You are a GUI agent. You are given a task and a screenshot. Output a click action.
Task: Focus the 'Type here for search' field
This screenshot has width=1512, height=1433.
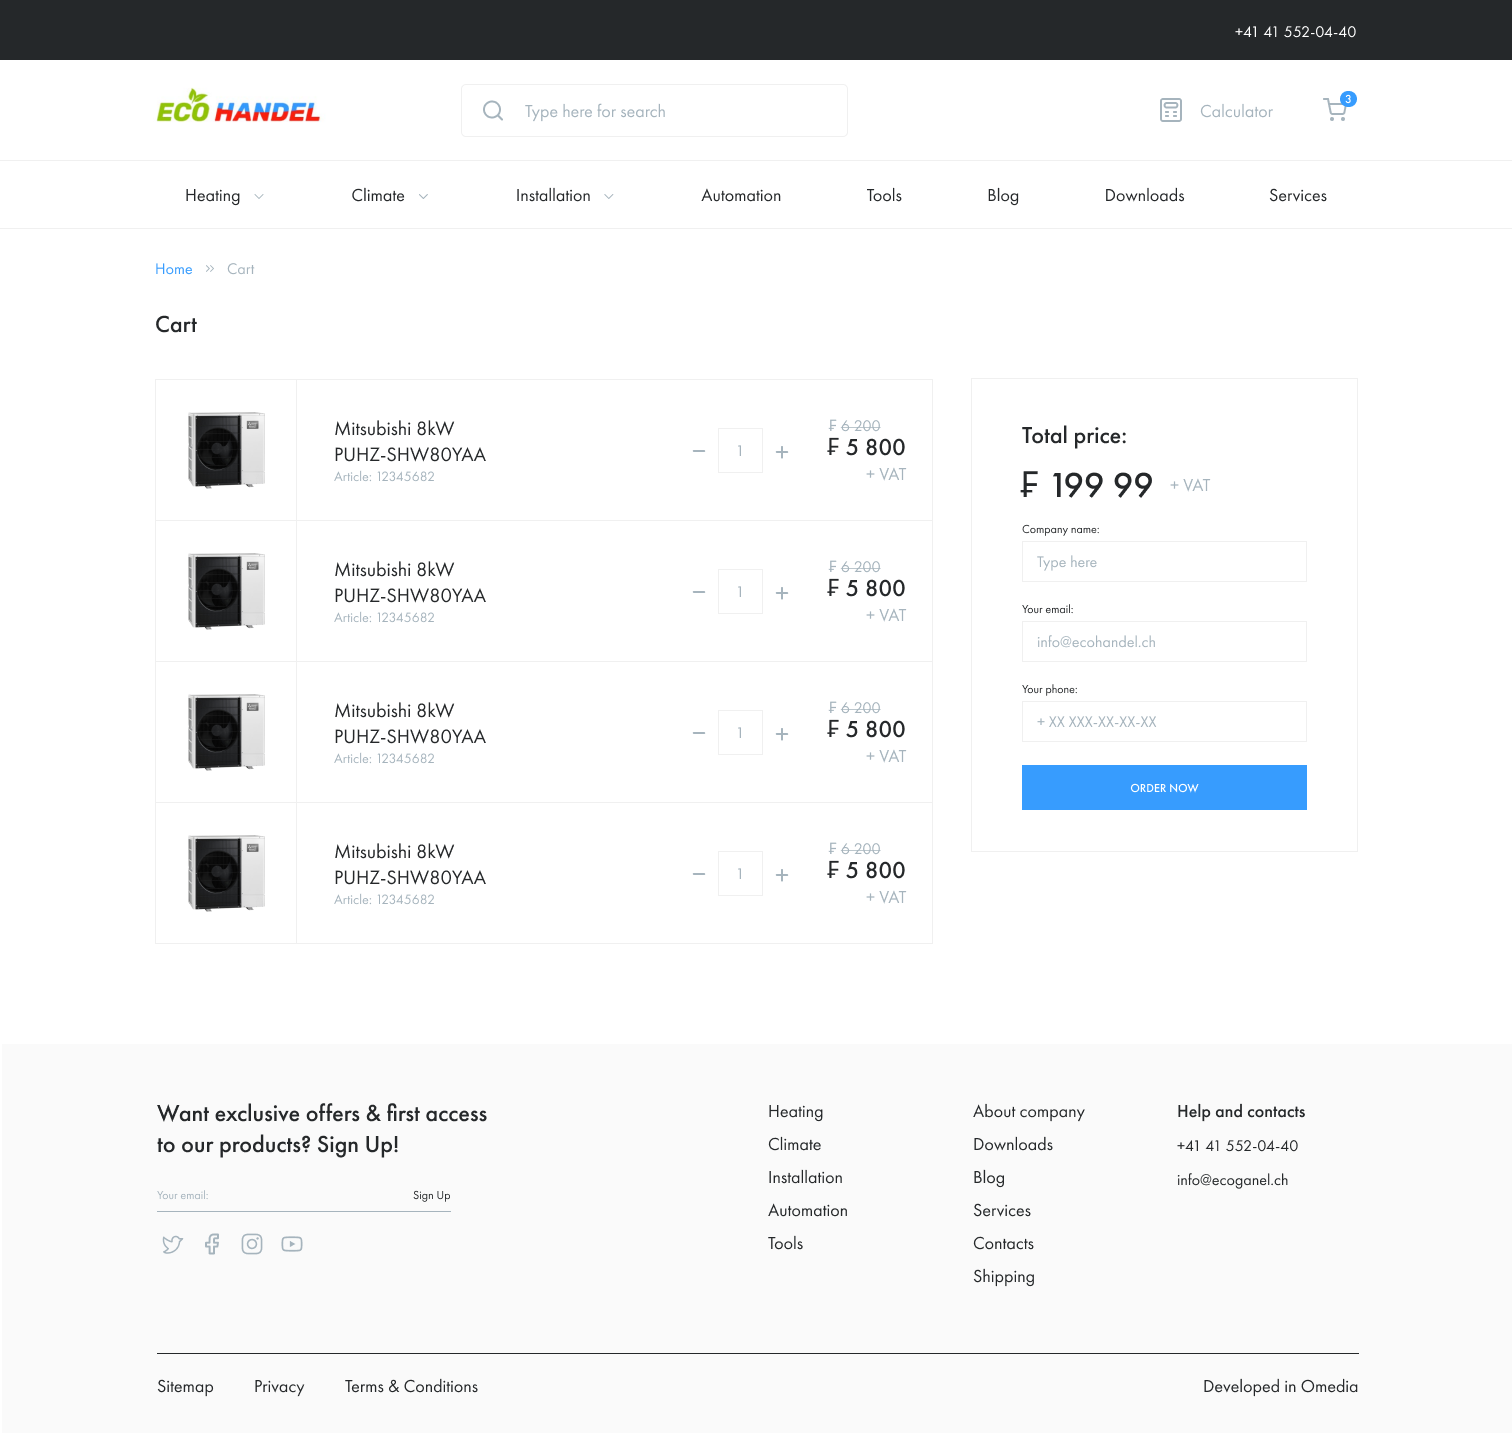pos(654,111)
